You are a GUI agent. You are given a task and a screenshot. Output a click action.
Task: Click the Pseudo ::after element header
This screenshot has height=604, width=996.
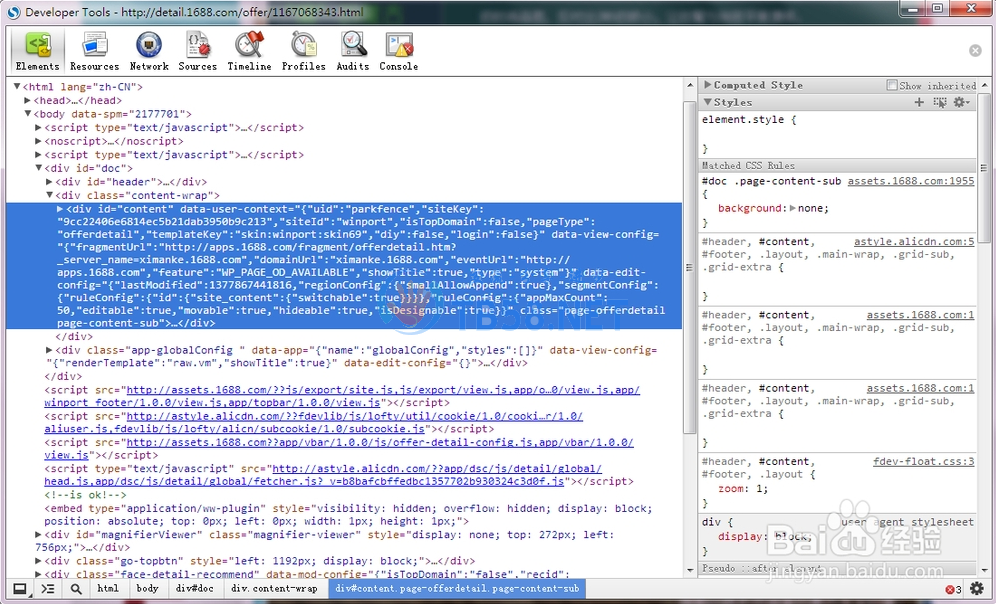(x=837, y=568)
